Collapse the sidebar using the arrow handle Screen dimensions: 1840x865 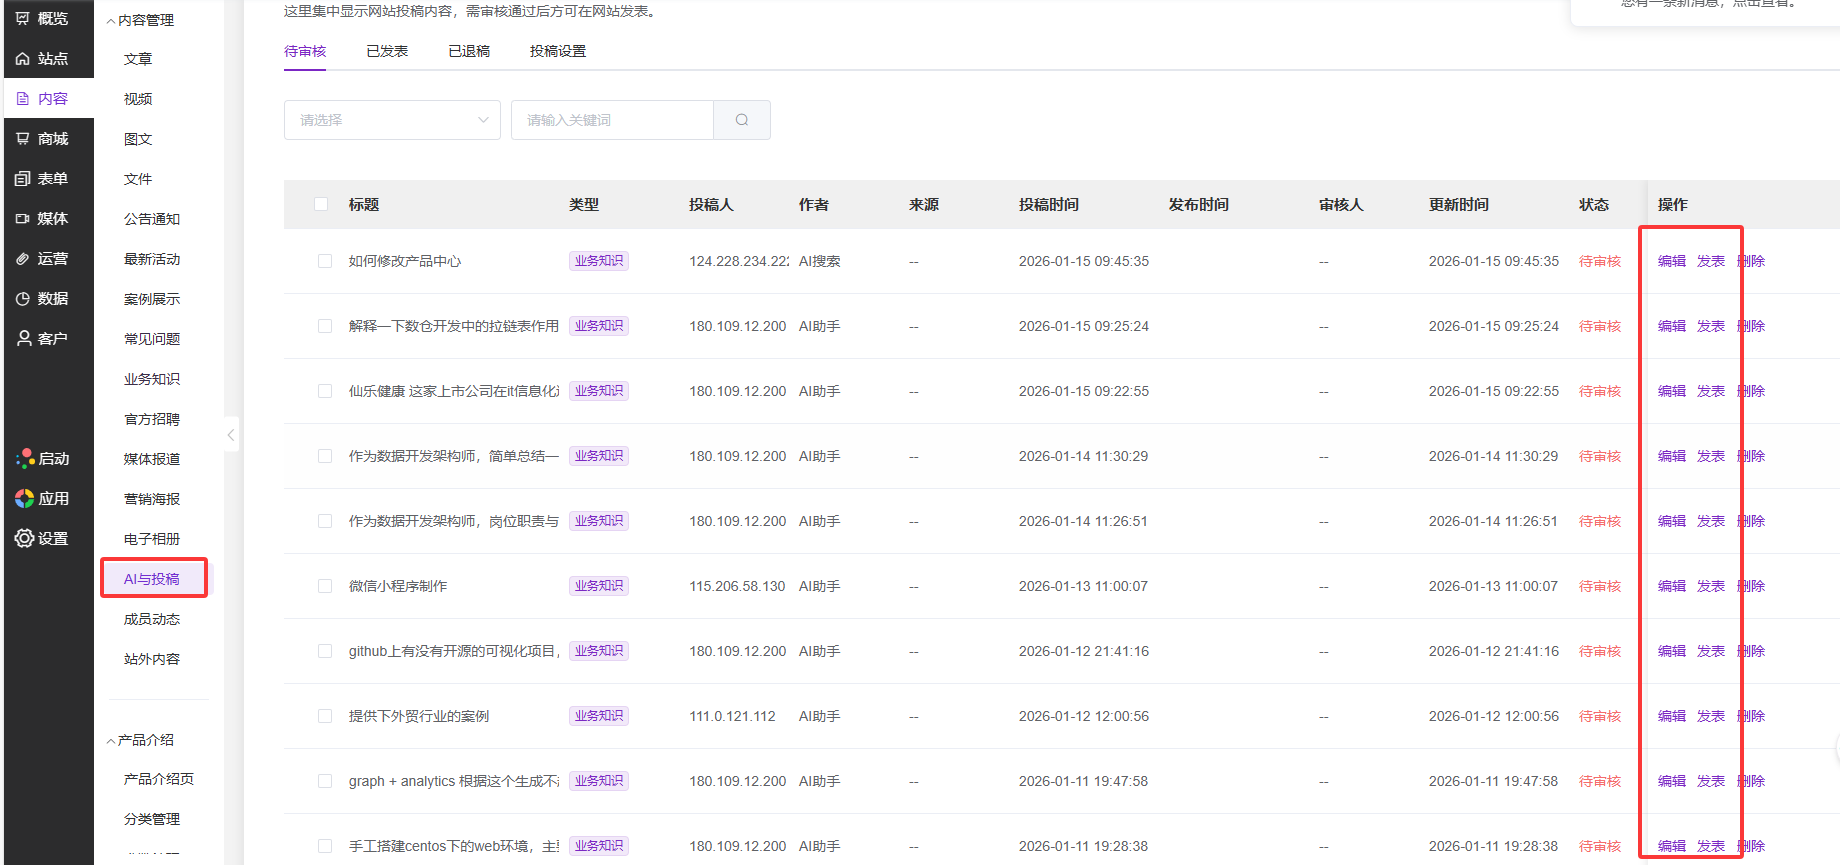pos(231,435)
